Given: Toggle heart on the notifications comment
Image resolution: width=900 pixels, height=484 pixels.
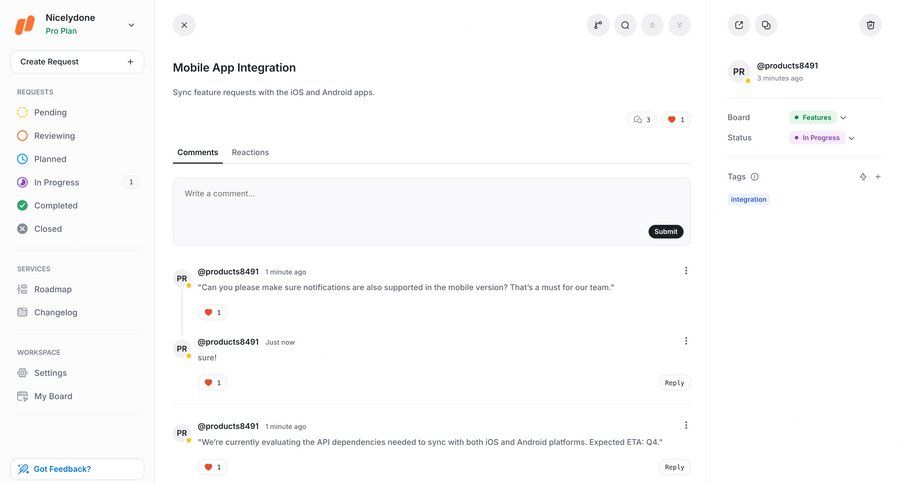Looking at the screenshot, I should click(212, 313).
